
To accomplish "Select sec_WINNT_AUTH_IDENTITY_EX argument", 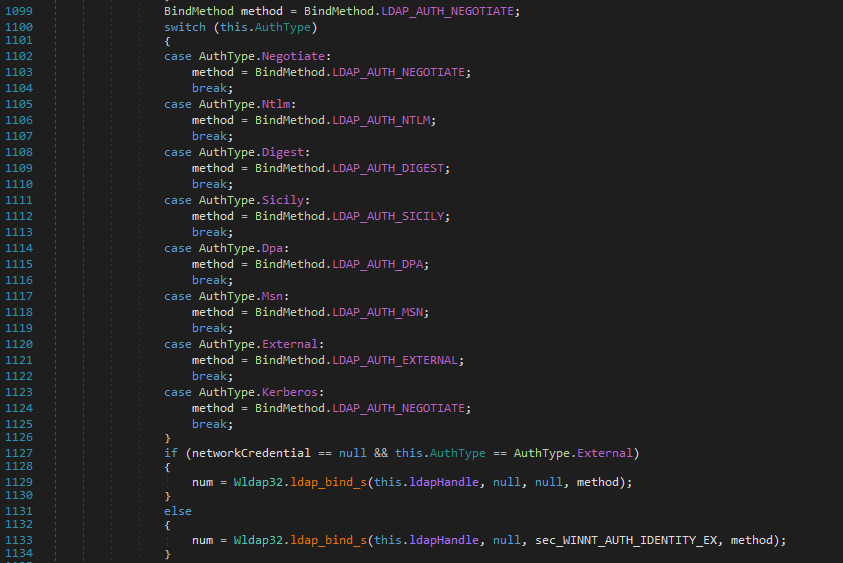I will click(626, 540).
